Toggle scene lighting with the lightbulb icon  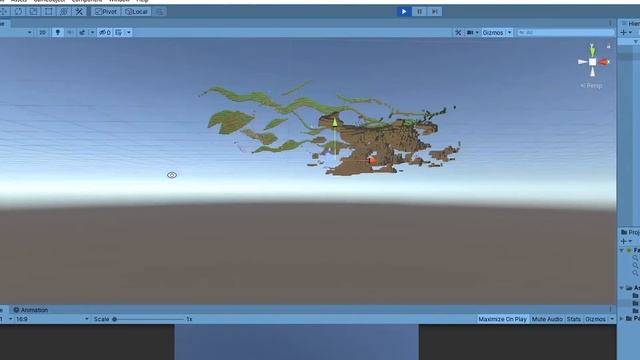pyautogui.click(x=58, y=32)
